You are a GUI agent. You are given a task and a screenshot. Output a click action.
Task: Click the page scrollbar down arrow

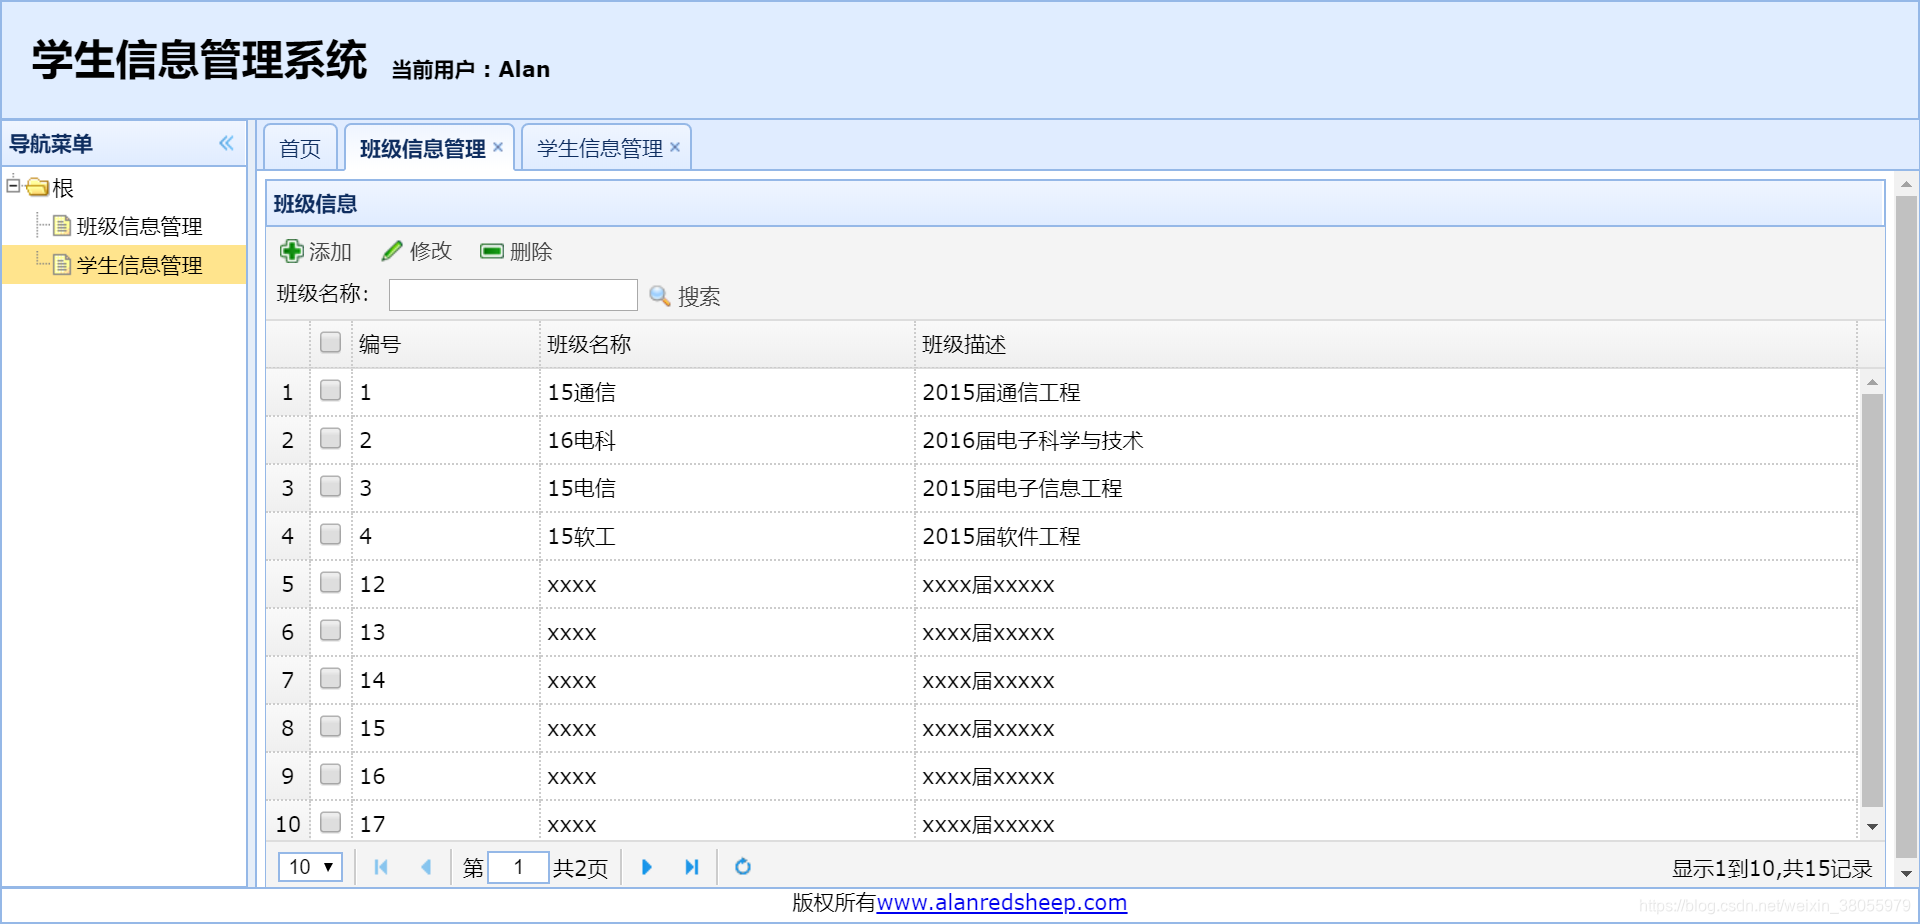pos(1906,873)
